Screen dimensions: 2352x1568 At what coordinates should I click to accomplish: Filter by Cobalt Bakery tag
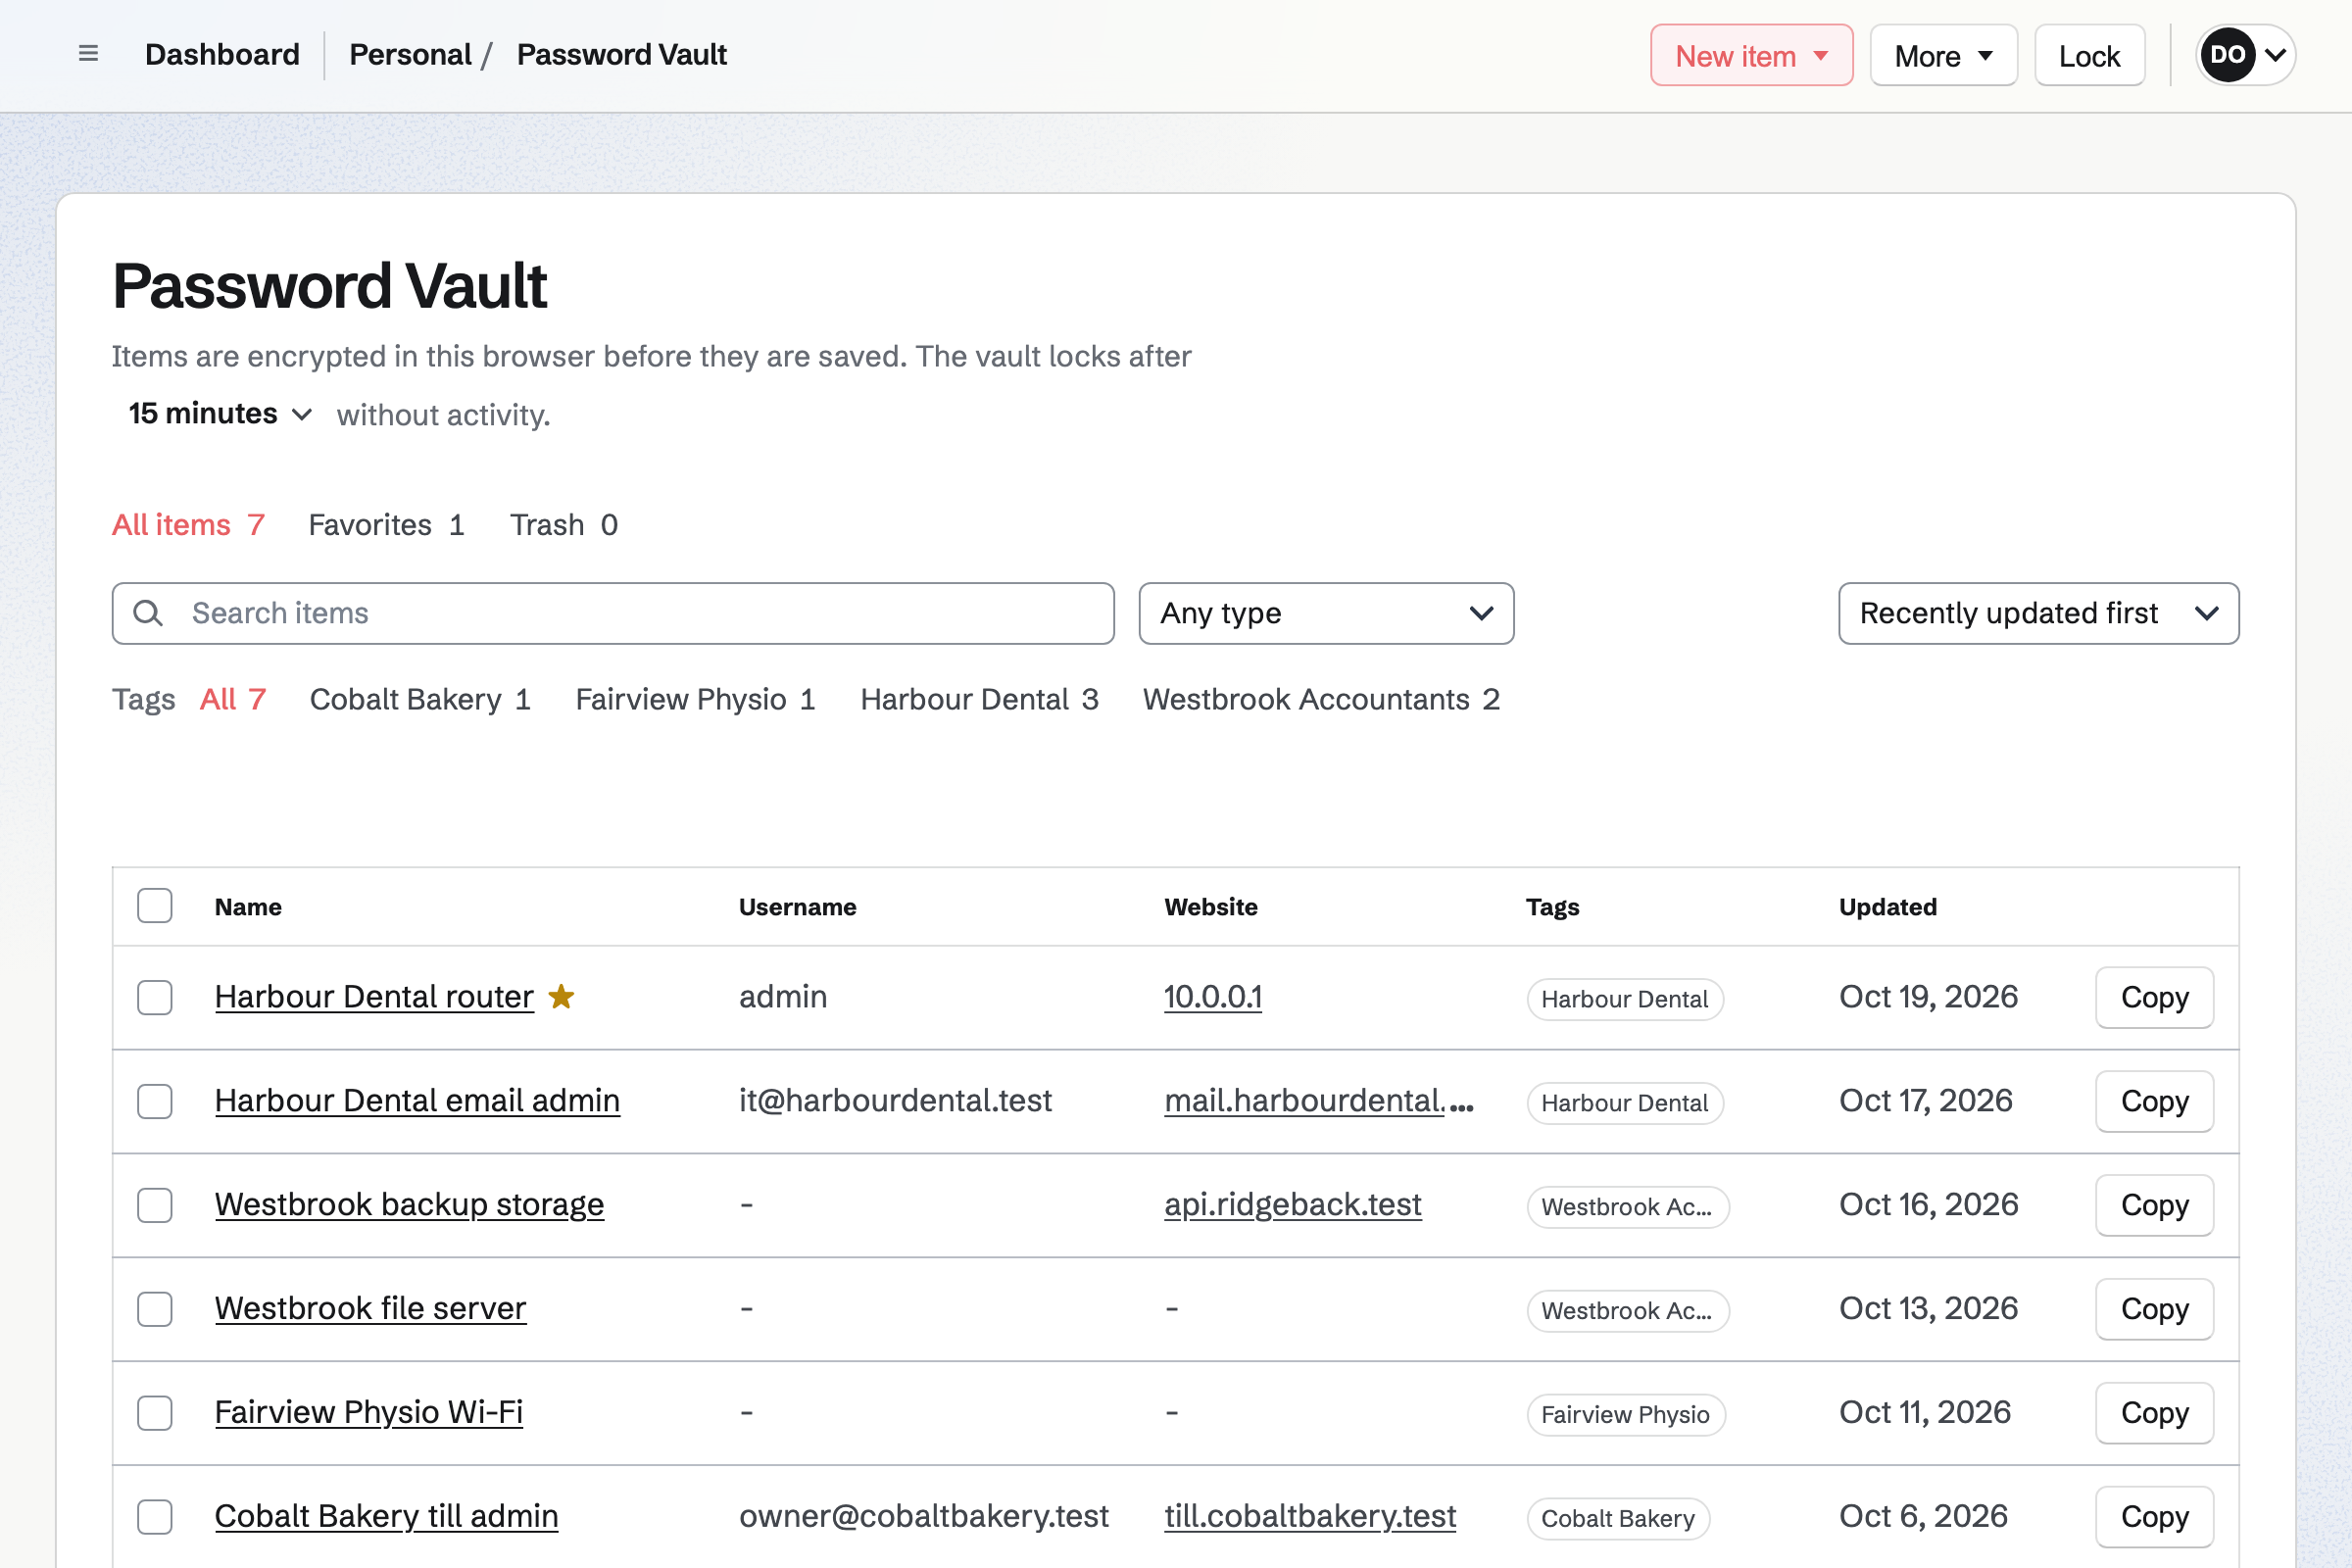pyautogui.click(x=420, y=699)
